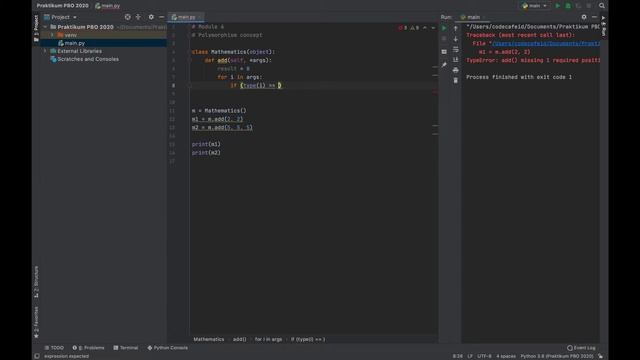Jump down the stack trace arrow
This screenshot has width=640, height=360.
(x=456, y=39)
